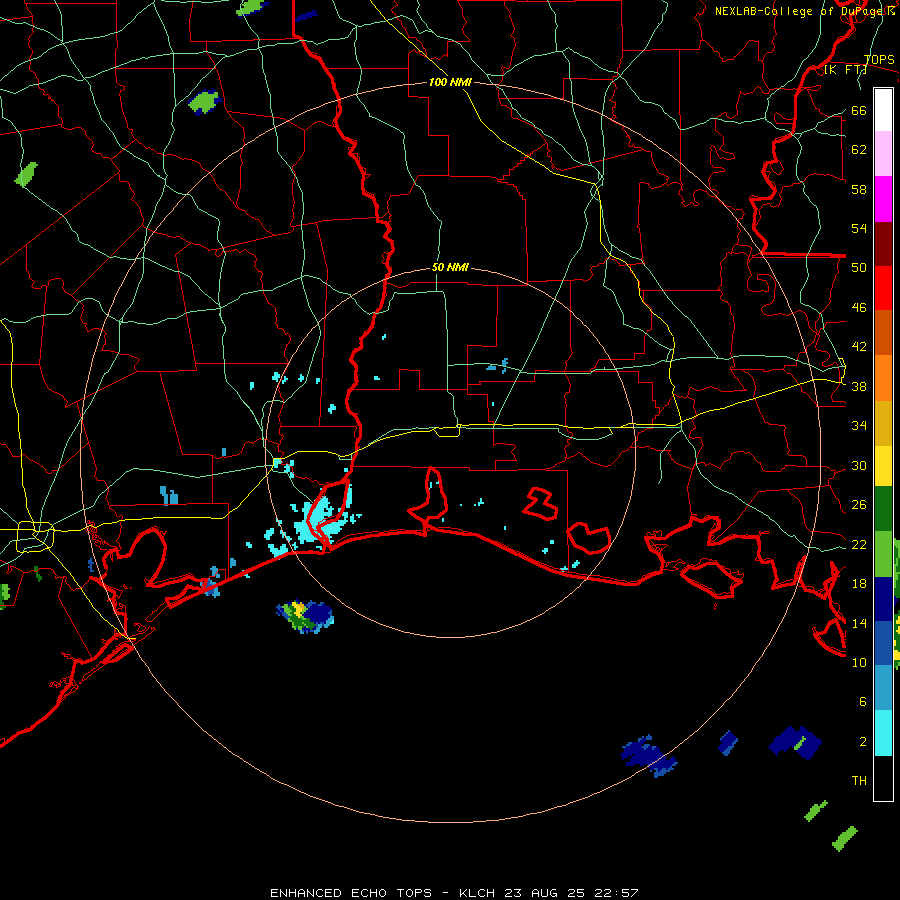Viewport: 900px width, 900px height.
Task: Click the white 66 kft color swatch
Action: [x=883, y=110]
